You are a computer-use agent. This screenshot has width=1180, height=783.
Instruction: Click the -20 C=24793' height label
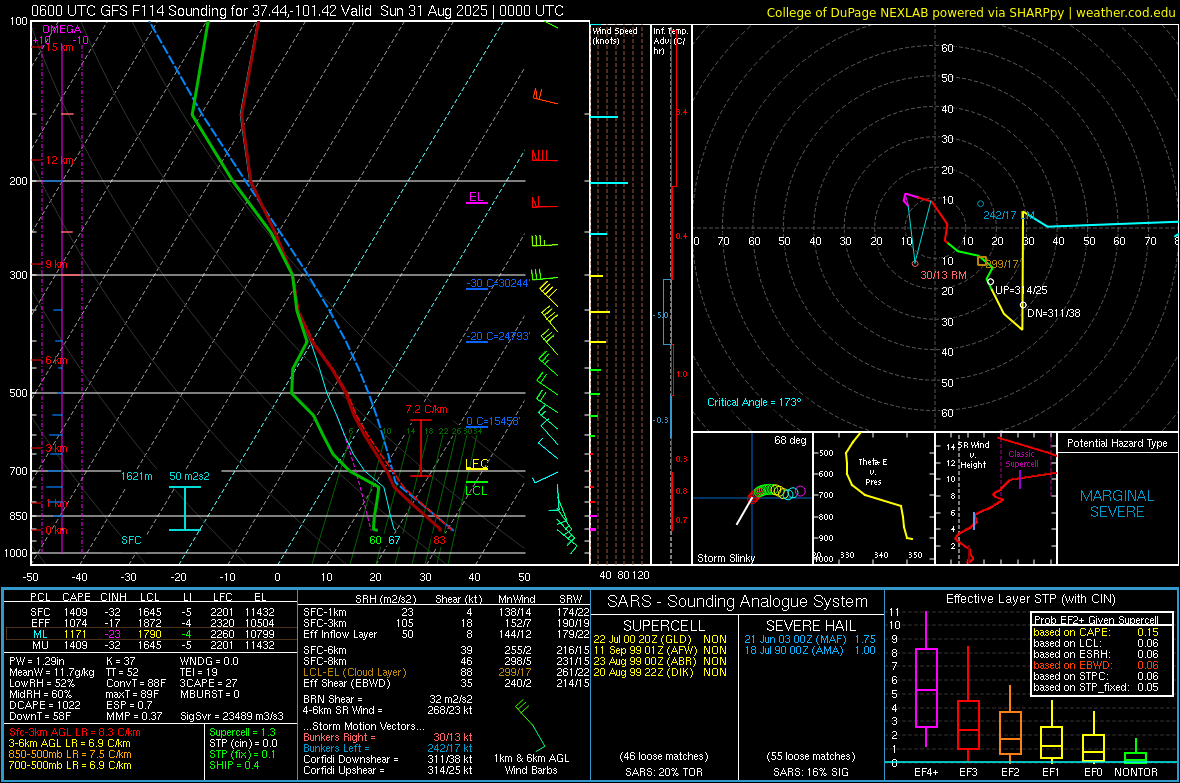[x=497, y=337]
